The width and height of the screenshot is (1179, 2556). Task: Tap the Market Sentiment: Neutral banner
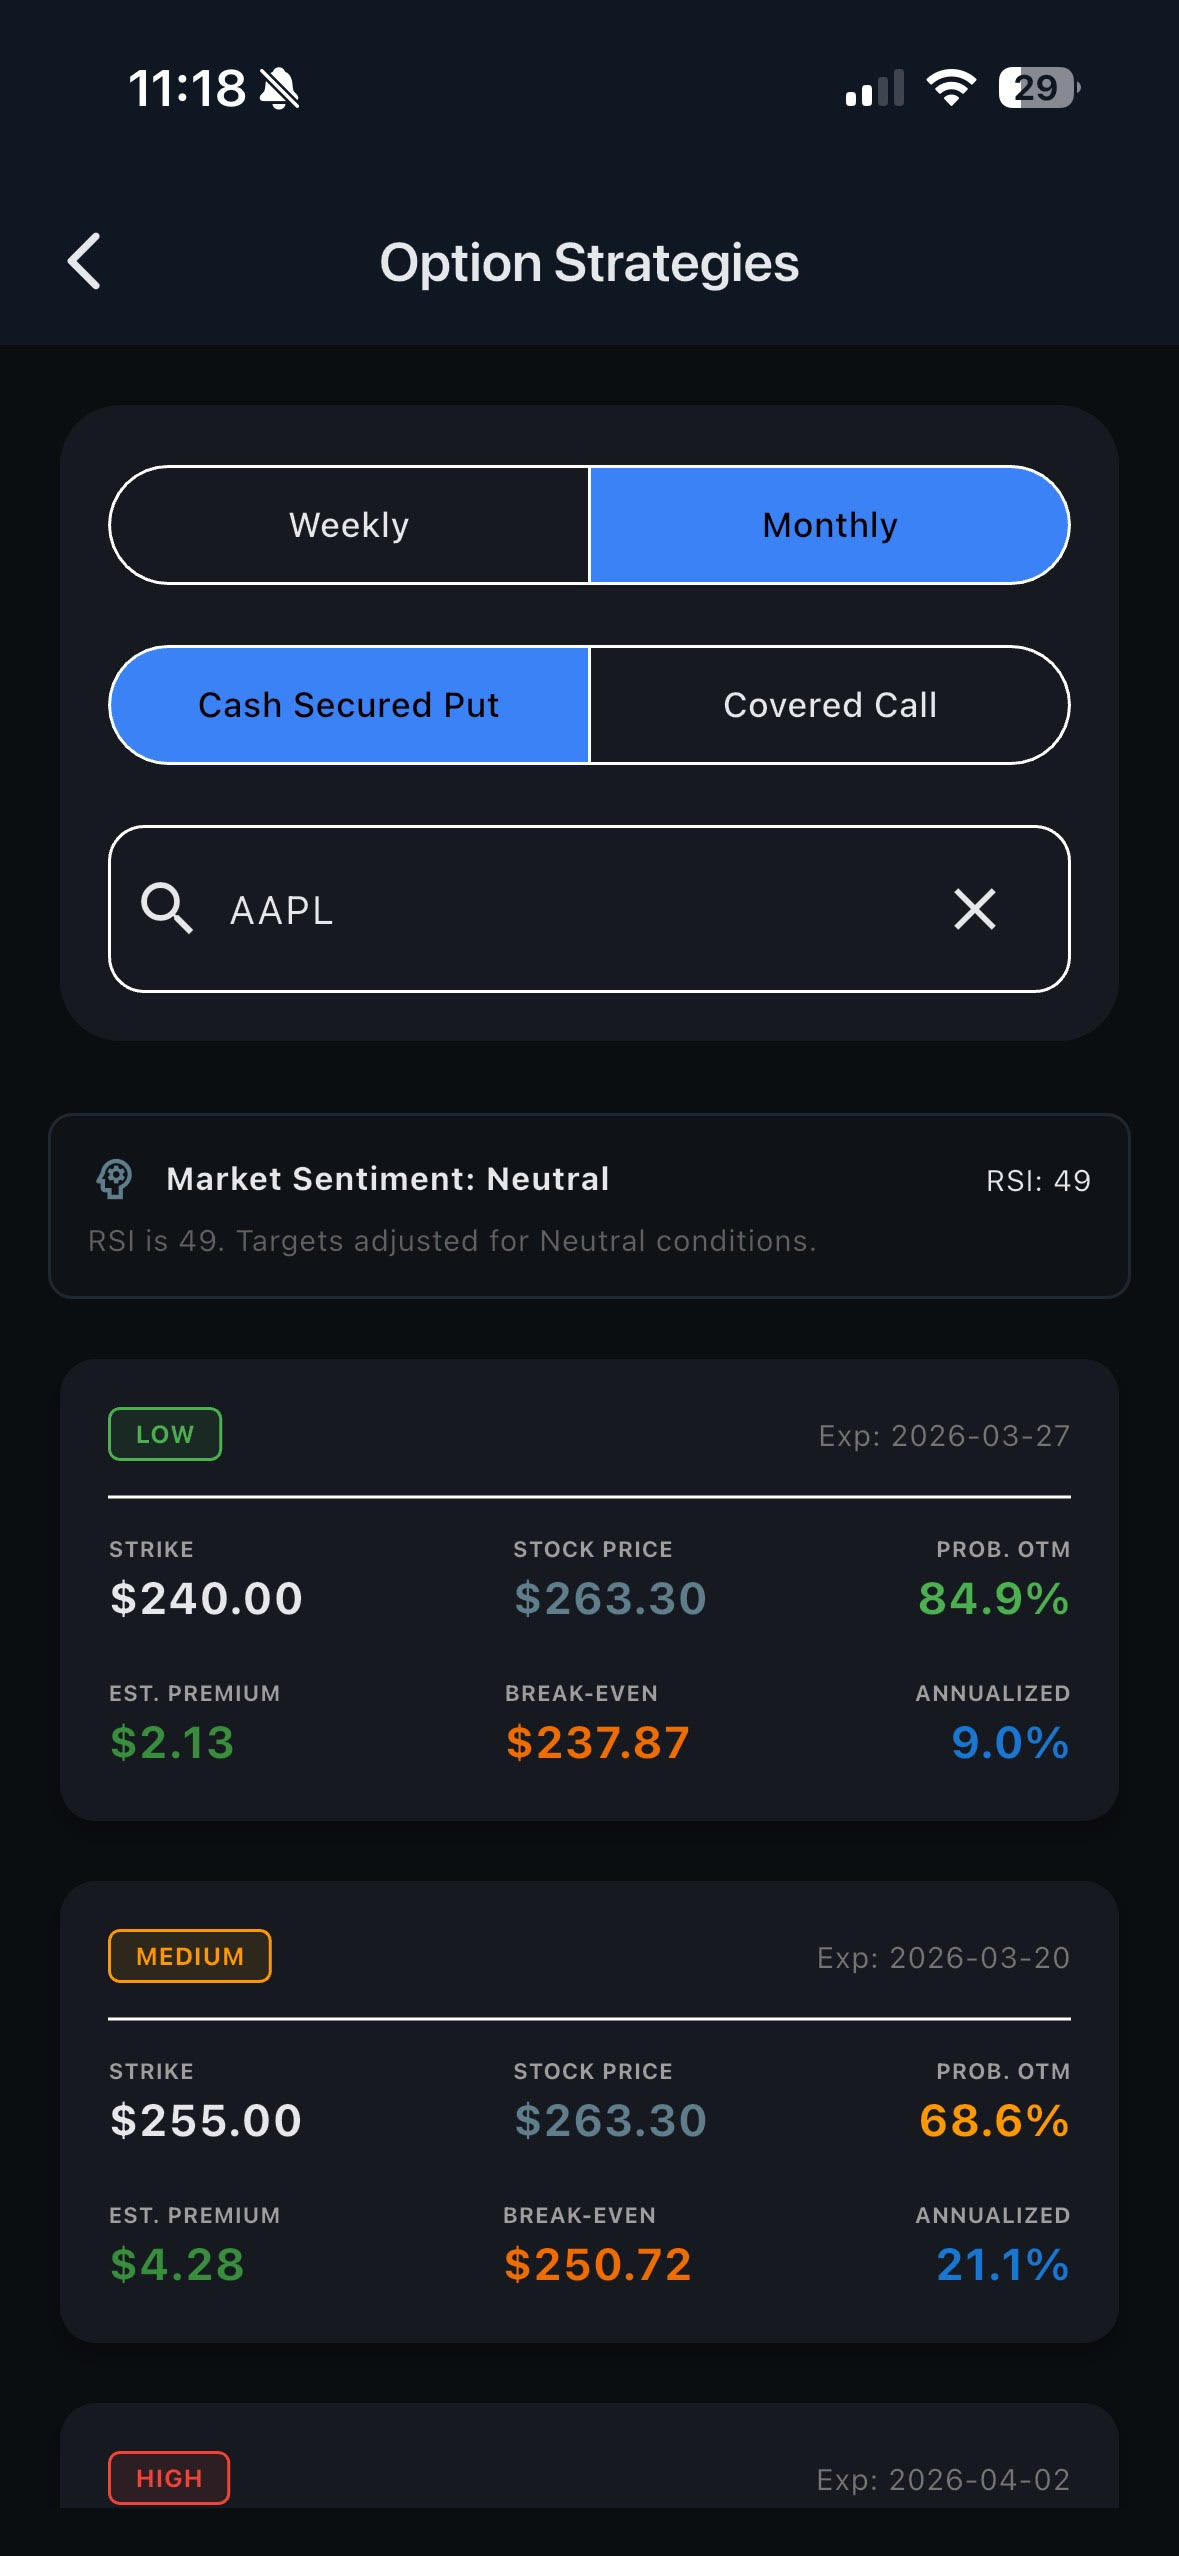(x=589, y=1206)
